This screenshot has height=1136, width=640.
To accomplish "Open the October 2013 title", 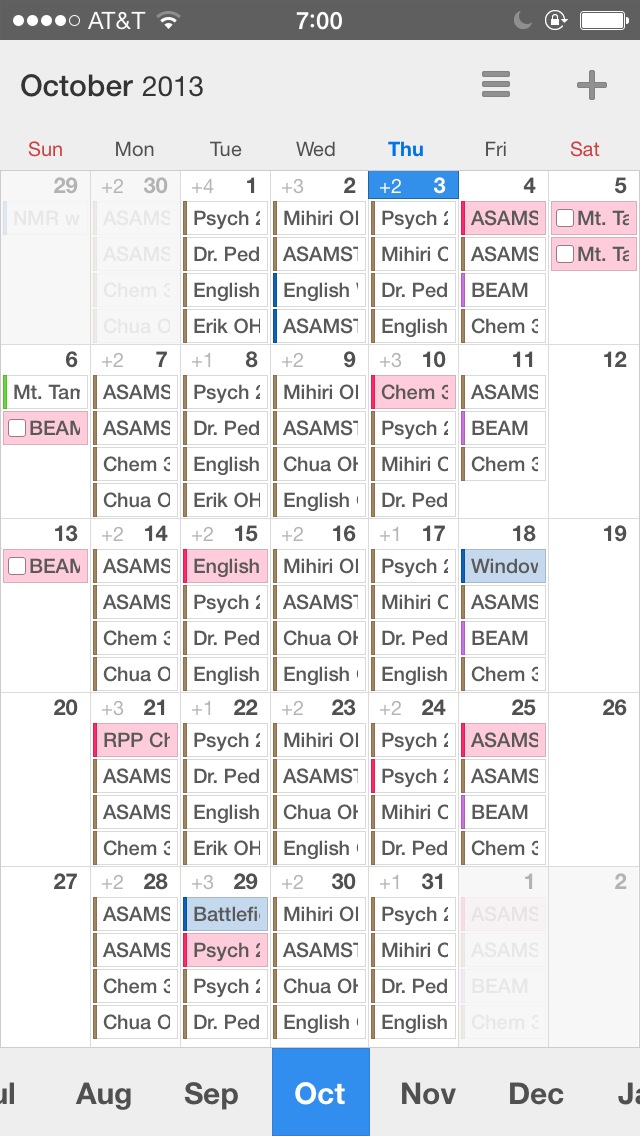I will point(112,86).
